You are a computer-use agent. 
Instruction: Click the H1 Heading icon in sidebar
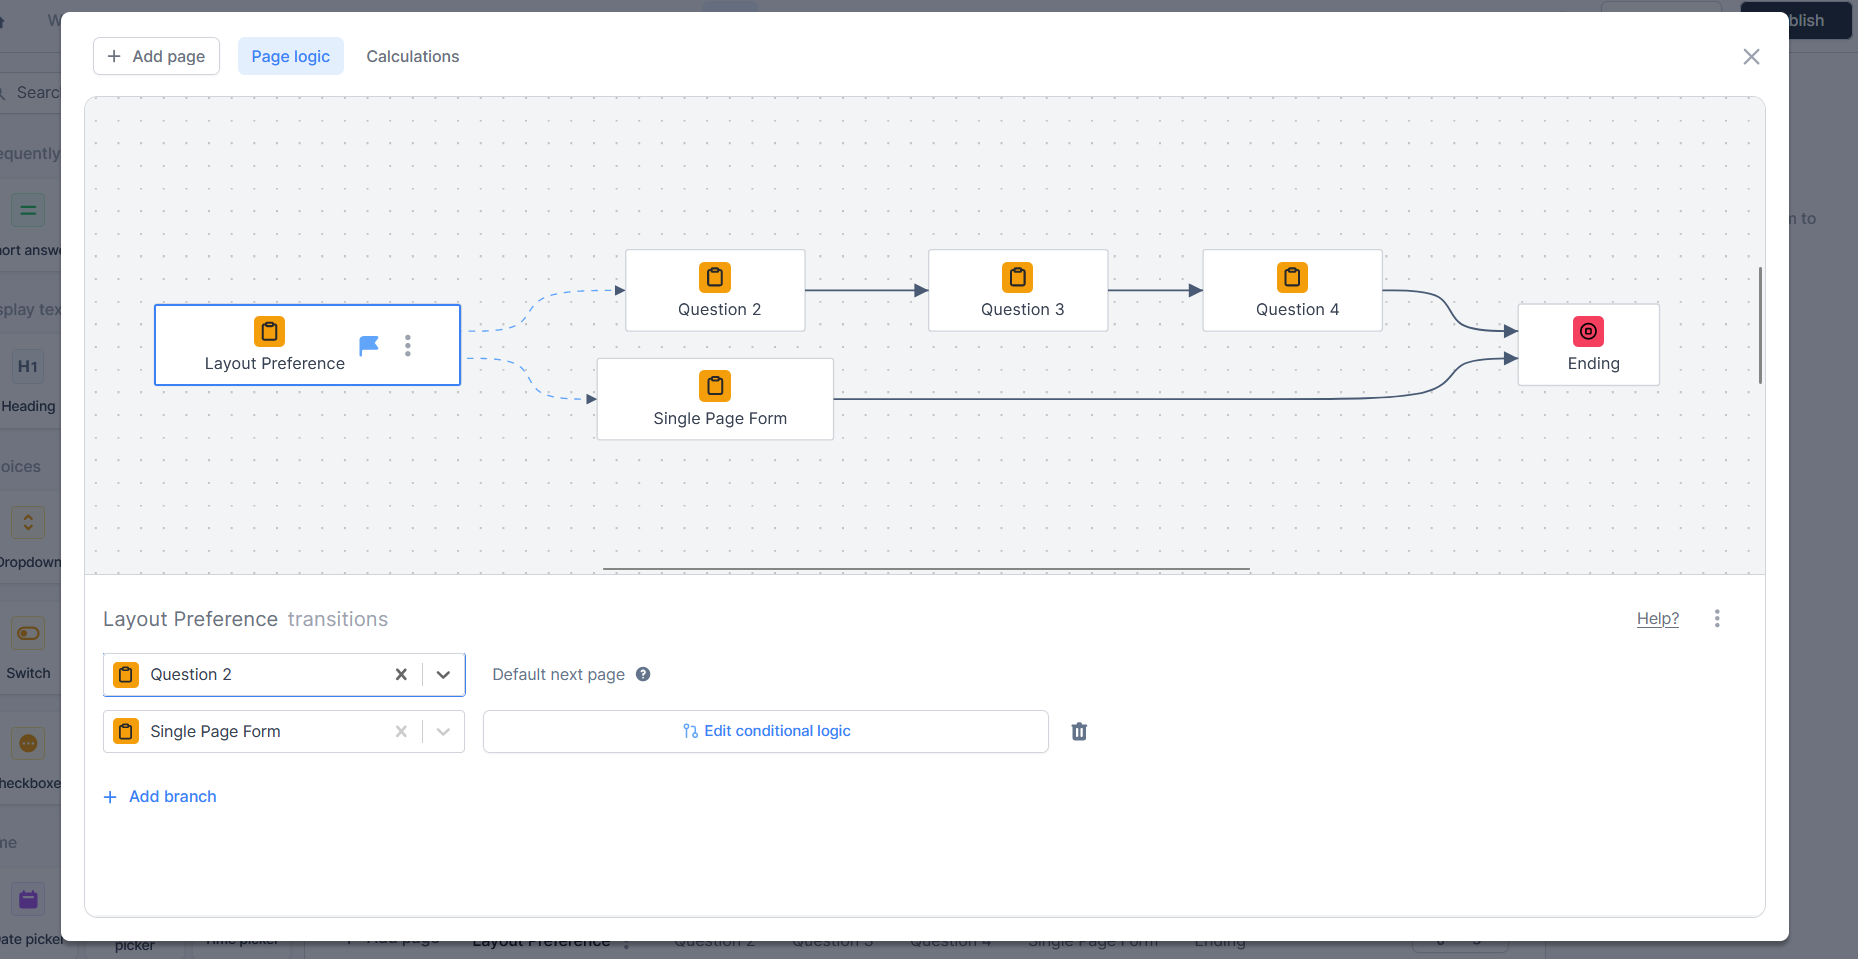coord(28,366)
